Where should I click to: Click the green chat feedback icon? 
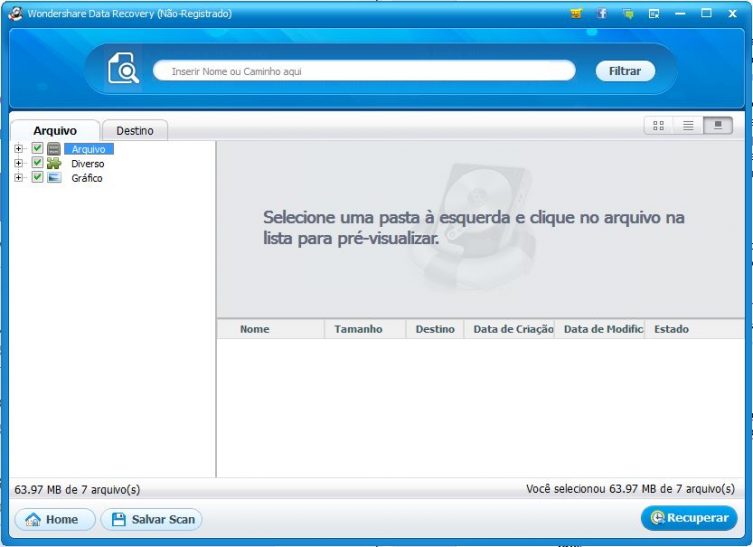click(x=628, y=14)
